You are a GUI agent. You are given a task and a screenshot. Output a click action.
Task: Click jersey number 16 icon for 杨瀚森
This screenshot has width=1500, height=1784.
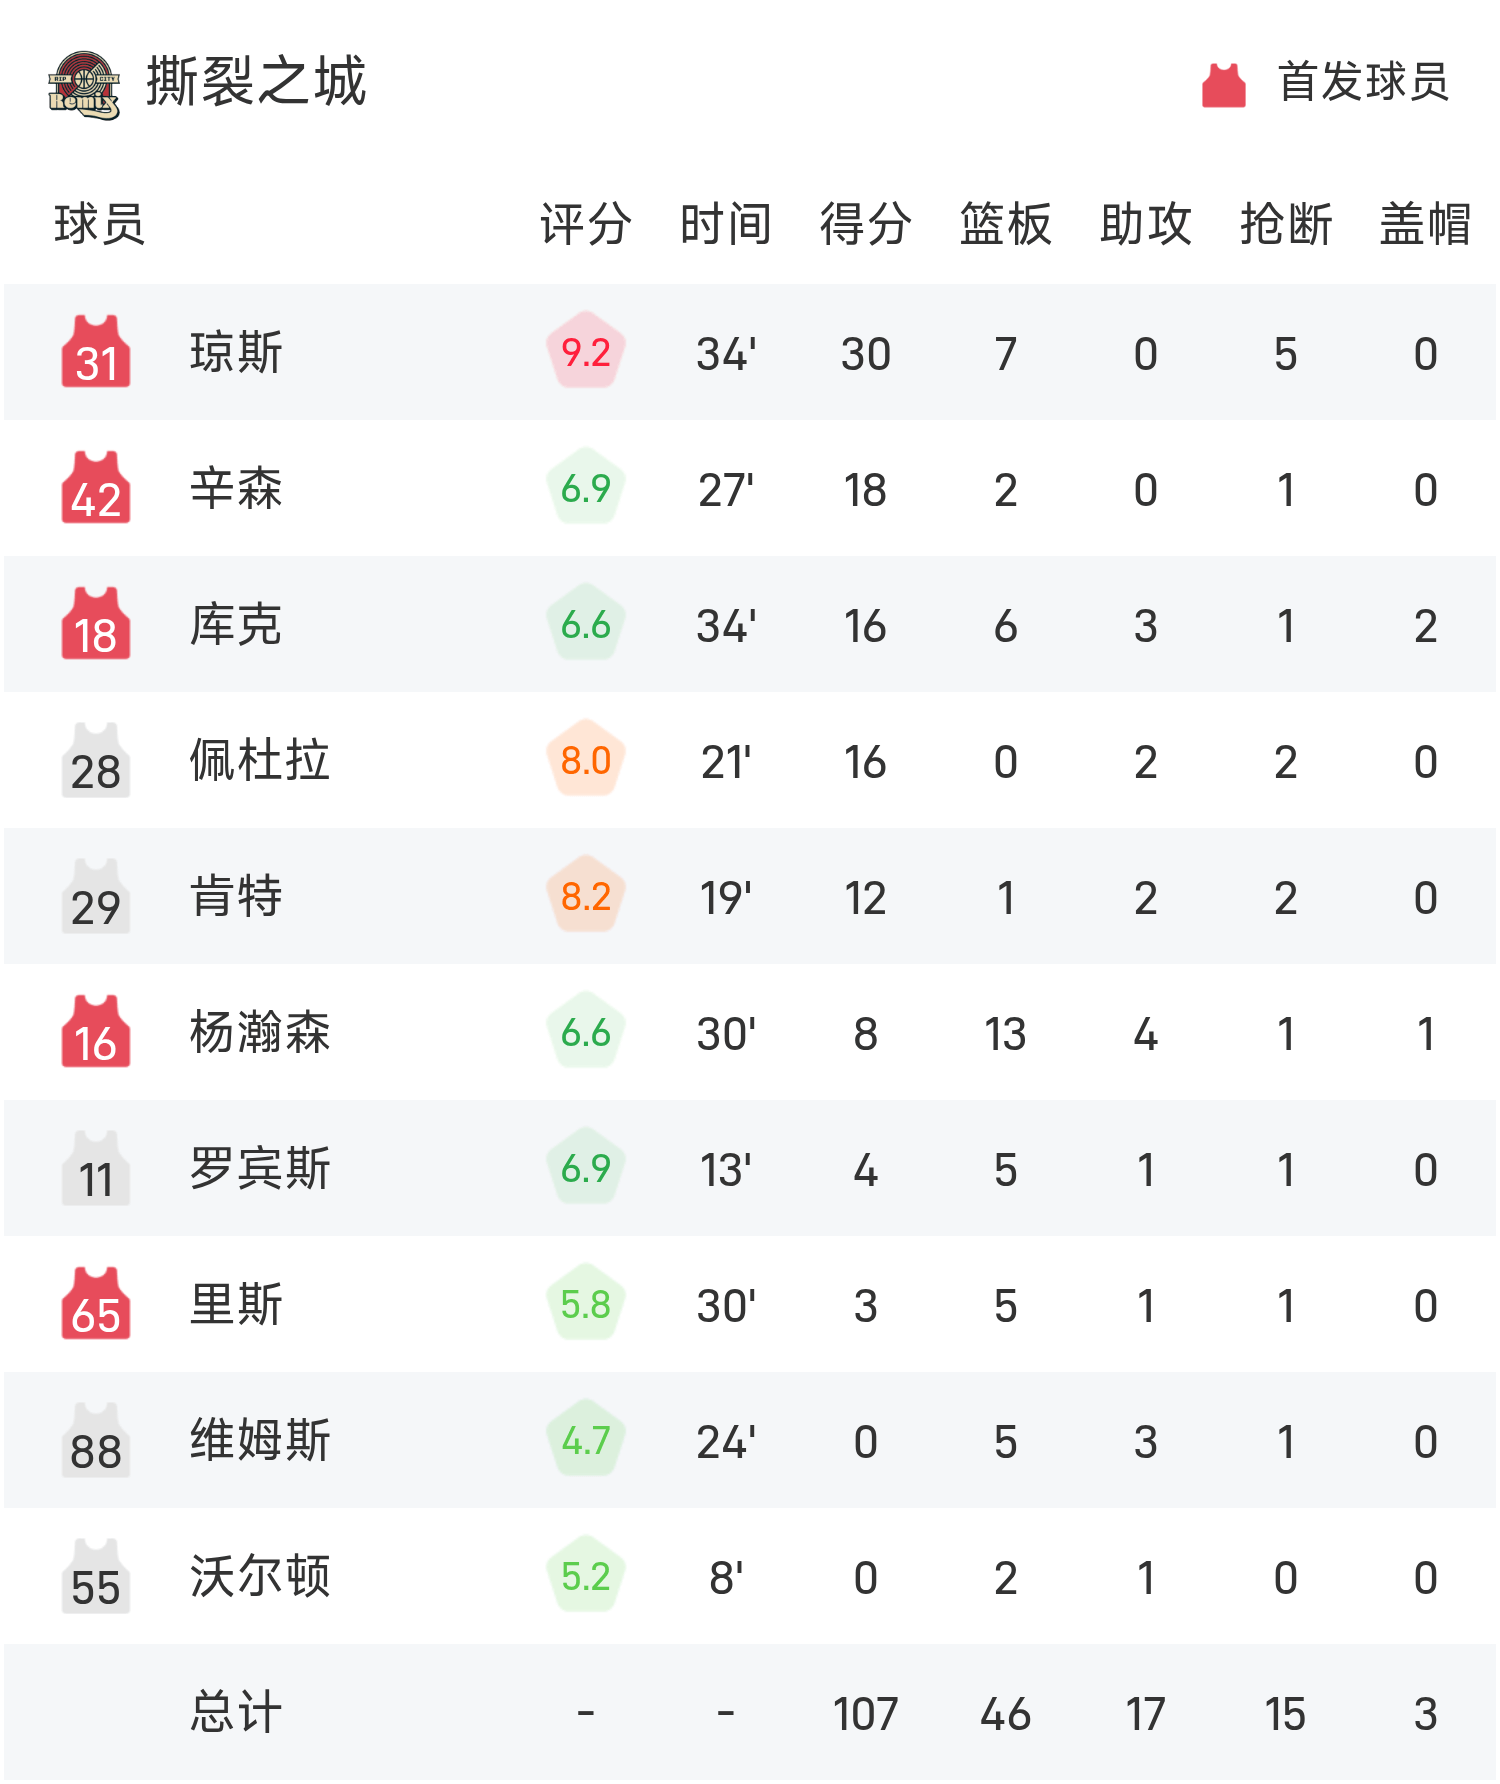pyautogui.click(x=96, y=1032)
